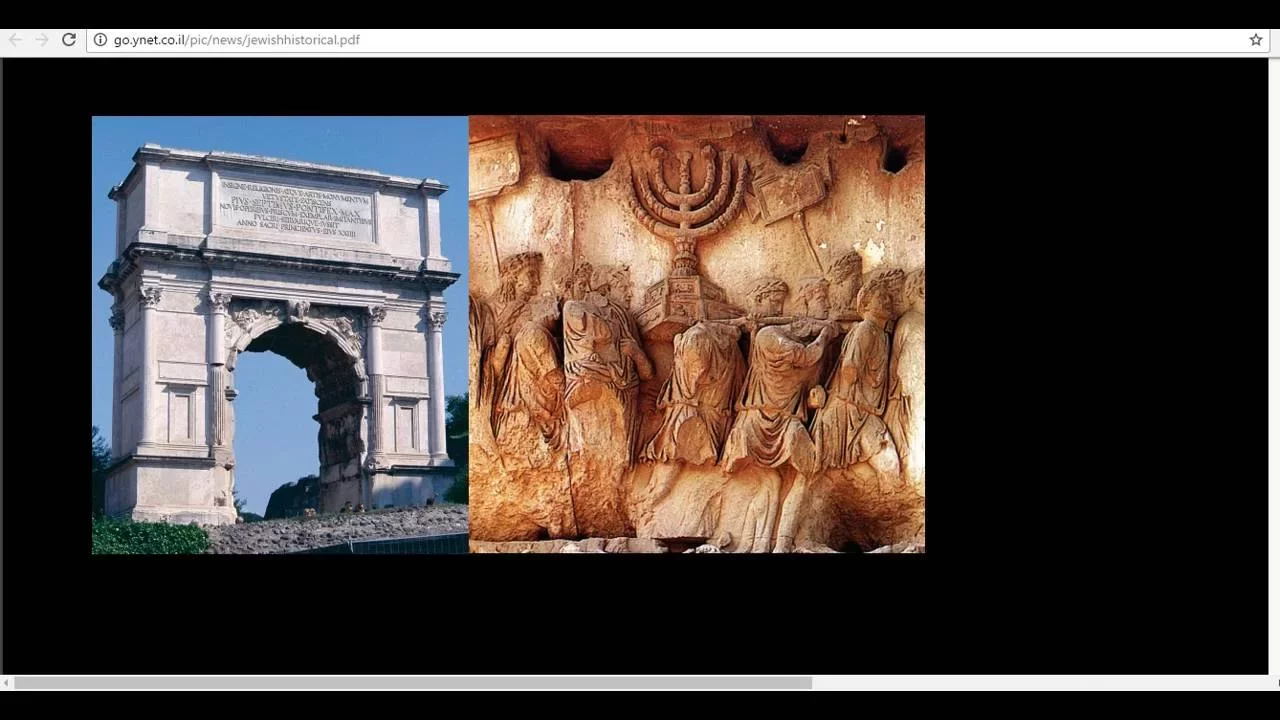Click the vertical scrollbar track
This screenshot has height=720, width=1280.
[1274, 366]
